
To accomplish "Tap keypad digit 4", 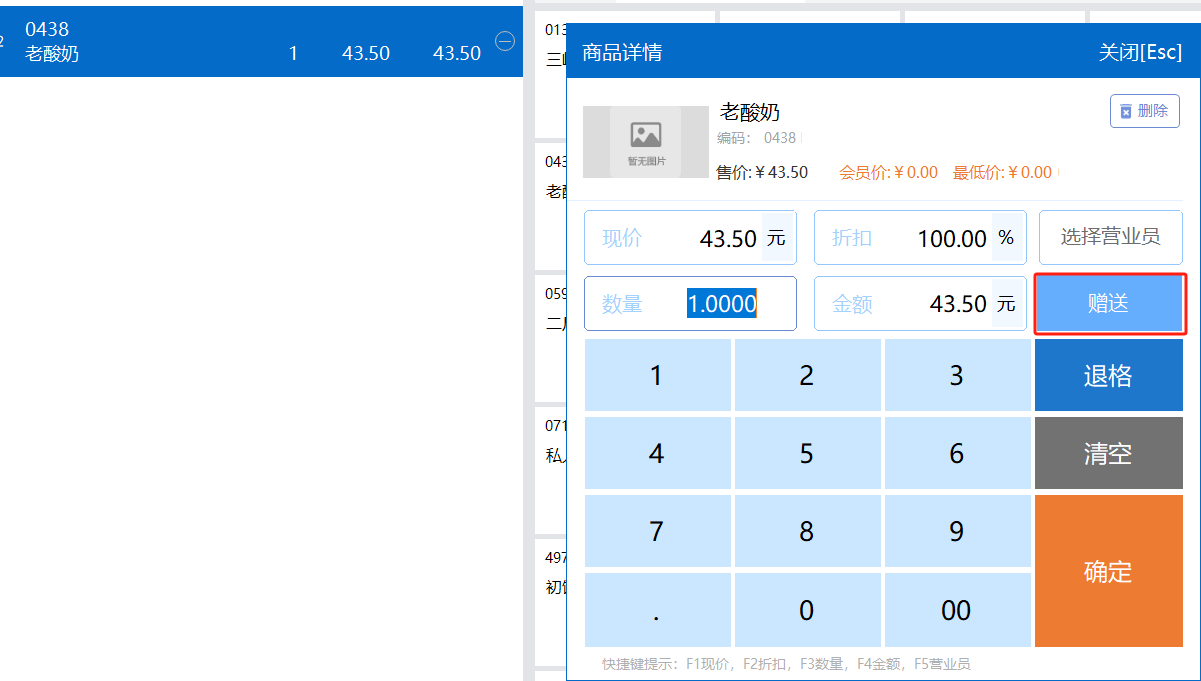I will (657, 453).
